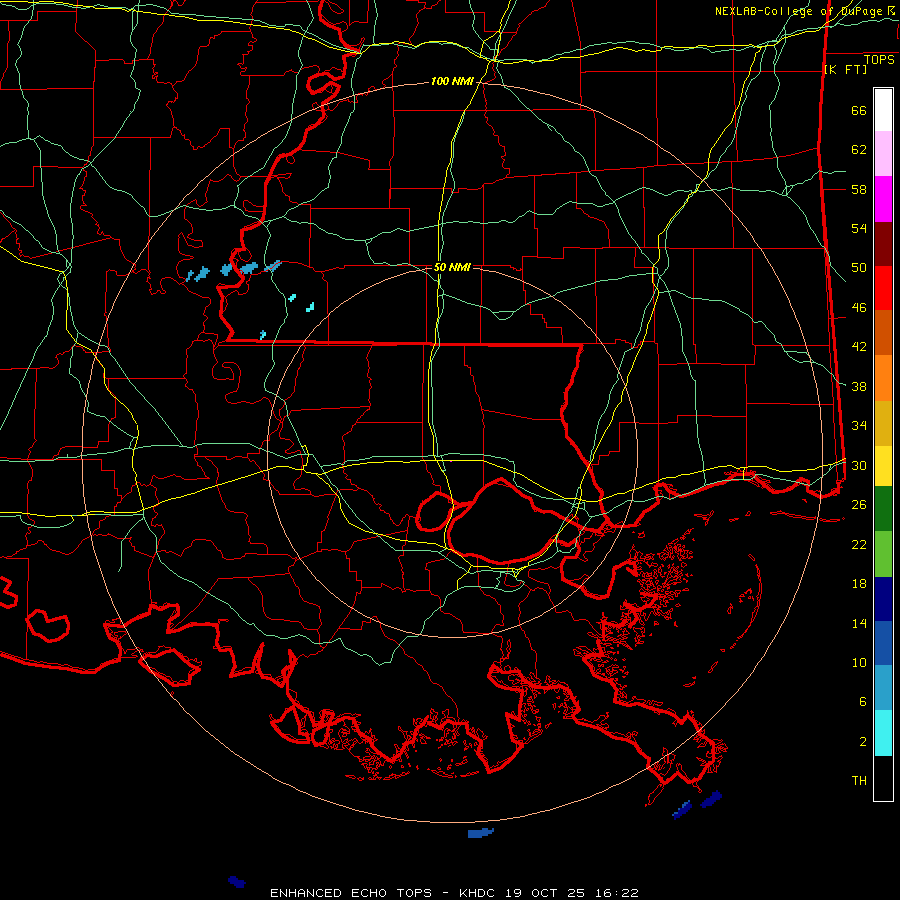Image resolution: width=900 pixels, height=900 pixels.
Task: Click the cyan legend swatch
Action: click(883, 733)
